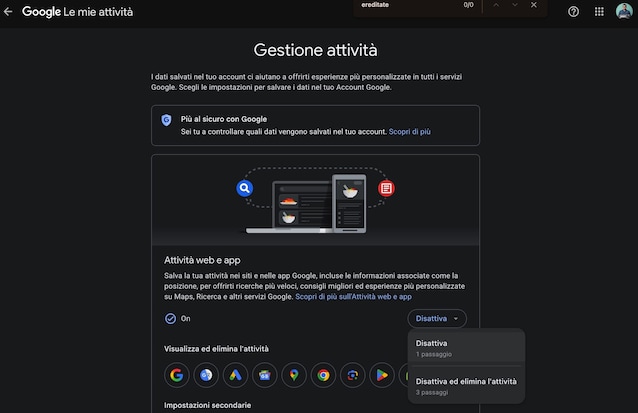View Google Translate activity icon
Viewport: 638px width, 413px height.
206,375
